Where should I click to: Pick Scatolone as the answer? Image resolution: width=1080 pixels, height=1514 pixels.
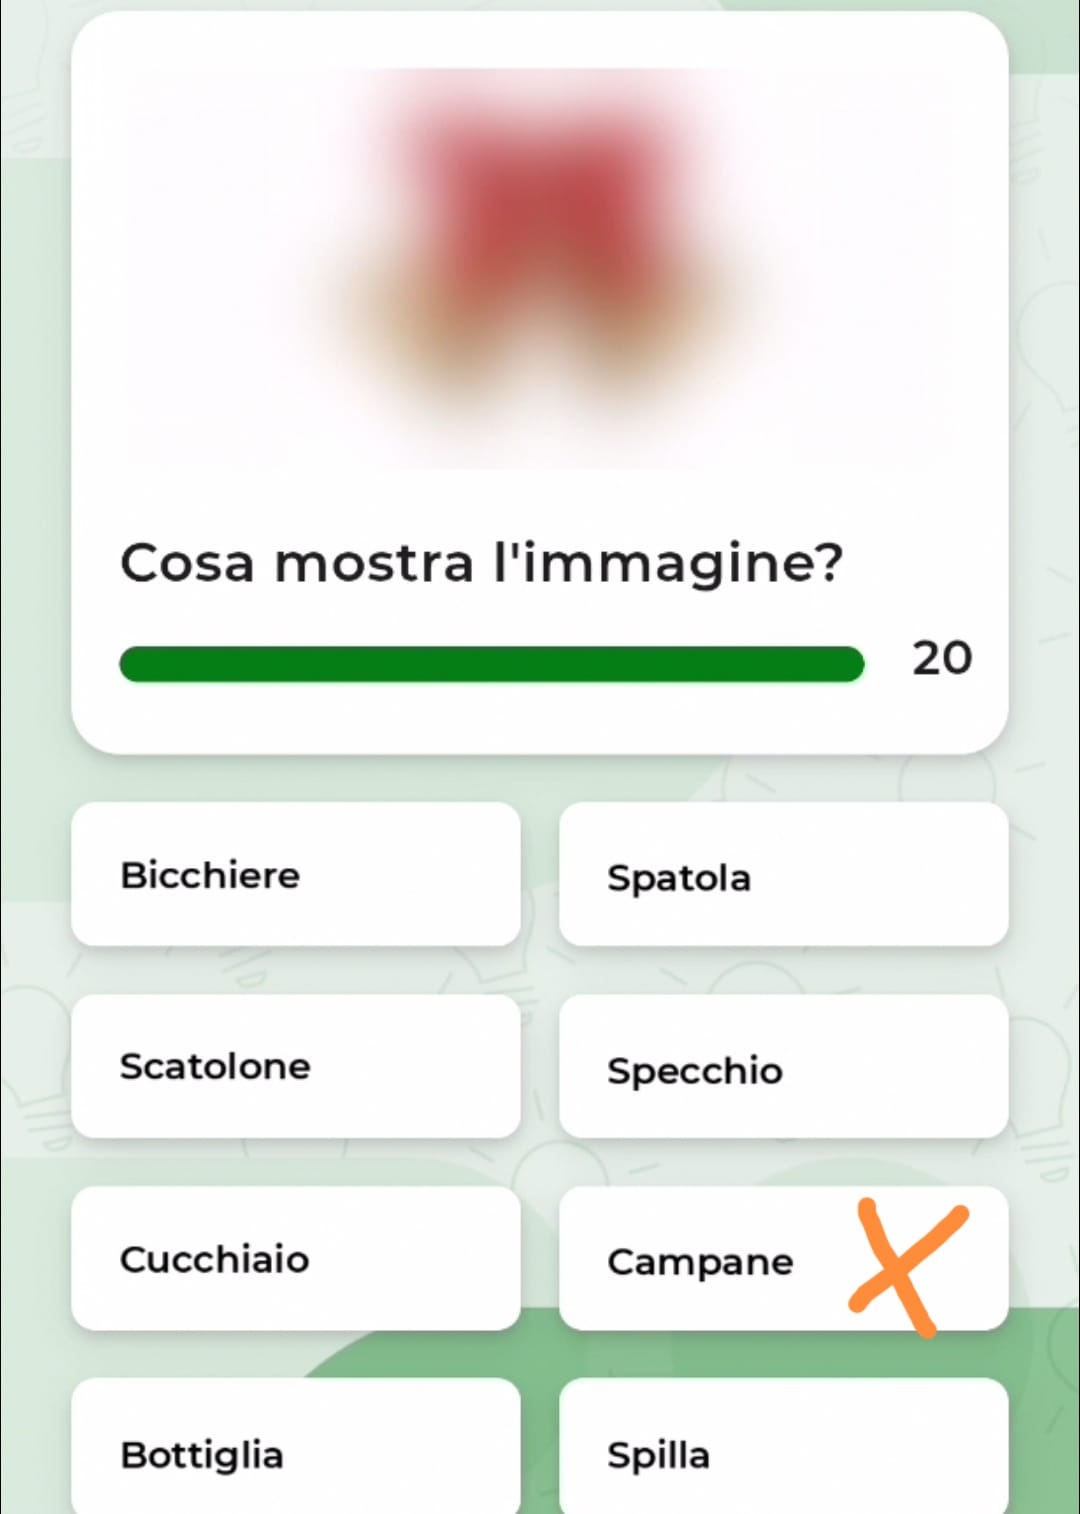pyautogui.click(x=295, y=1066)
